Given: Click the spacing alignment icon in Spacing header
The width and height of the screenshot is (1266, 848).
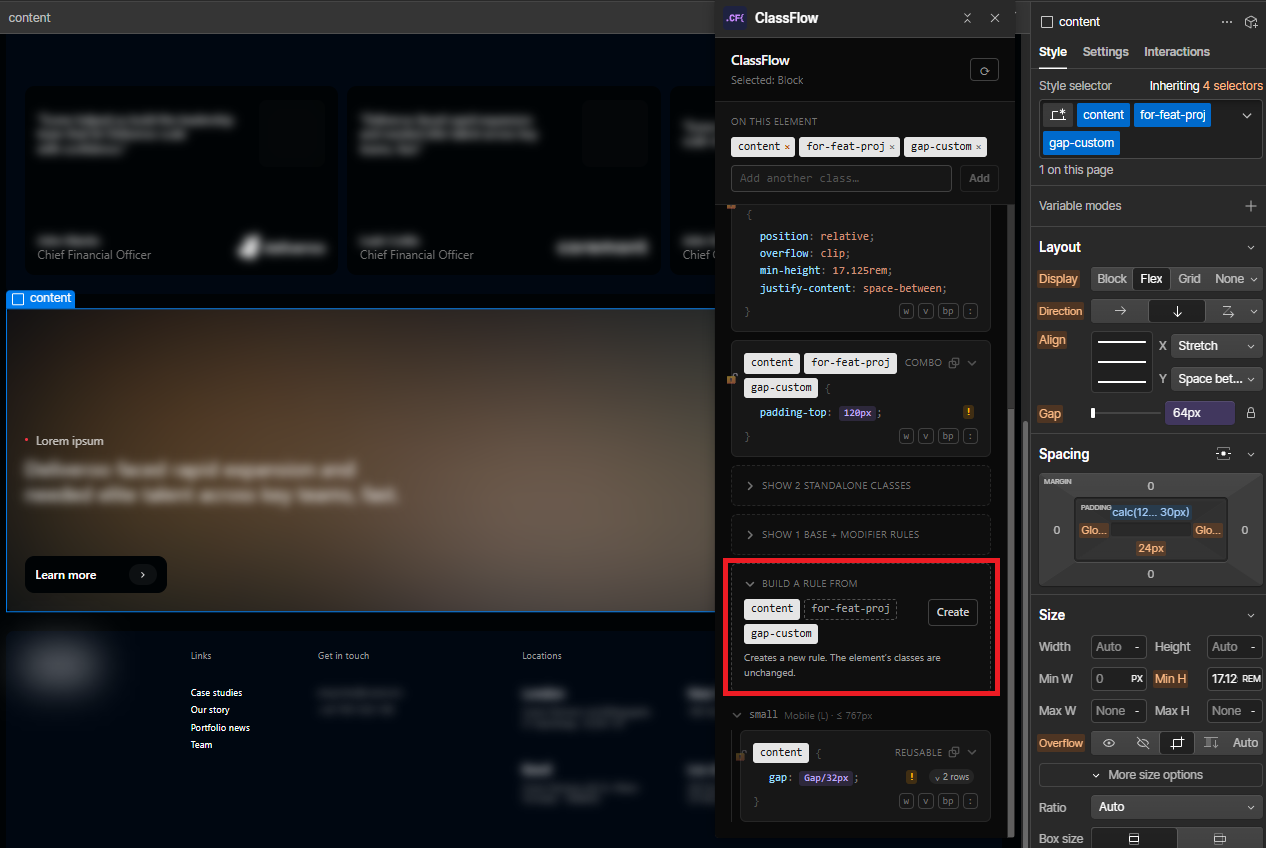Looking at the screenshot, I should pyautogui.click(x=1223, y=454).
